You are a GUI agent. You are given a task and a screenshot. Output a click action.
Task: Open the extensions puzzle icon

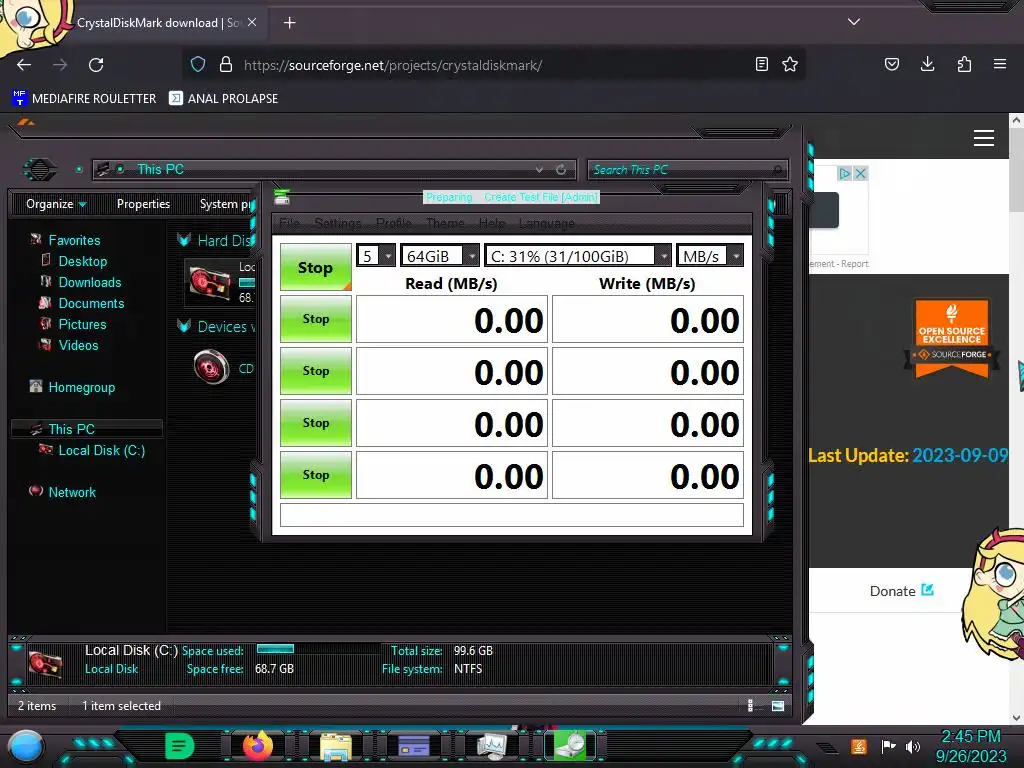coord(964,64)
